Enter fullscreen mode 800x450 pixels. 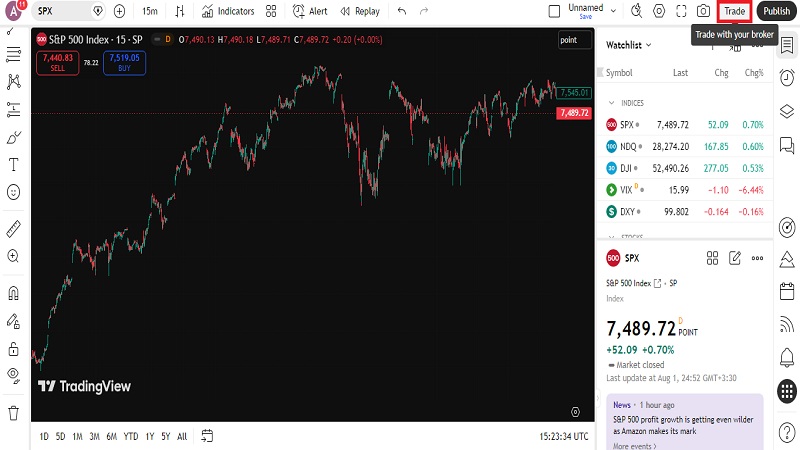(681, 11)
